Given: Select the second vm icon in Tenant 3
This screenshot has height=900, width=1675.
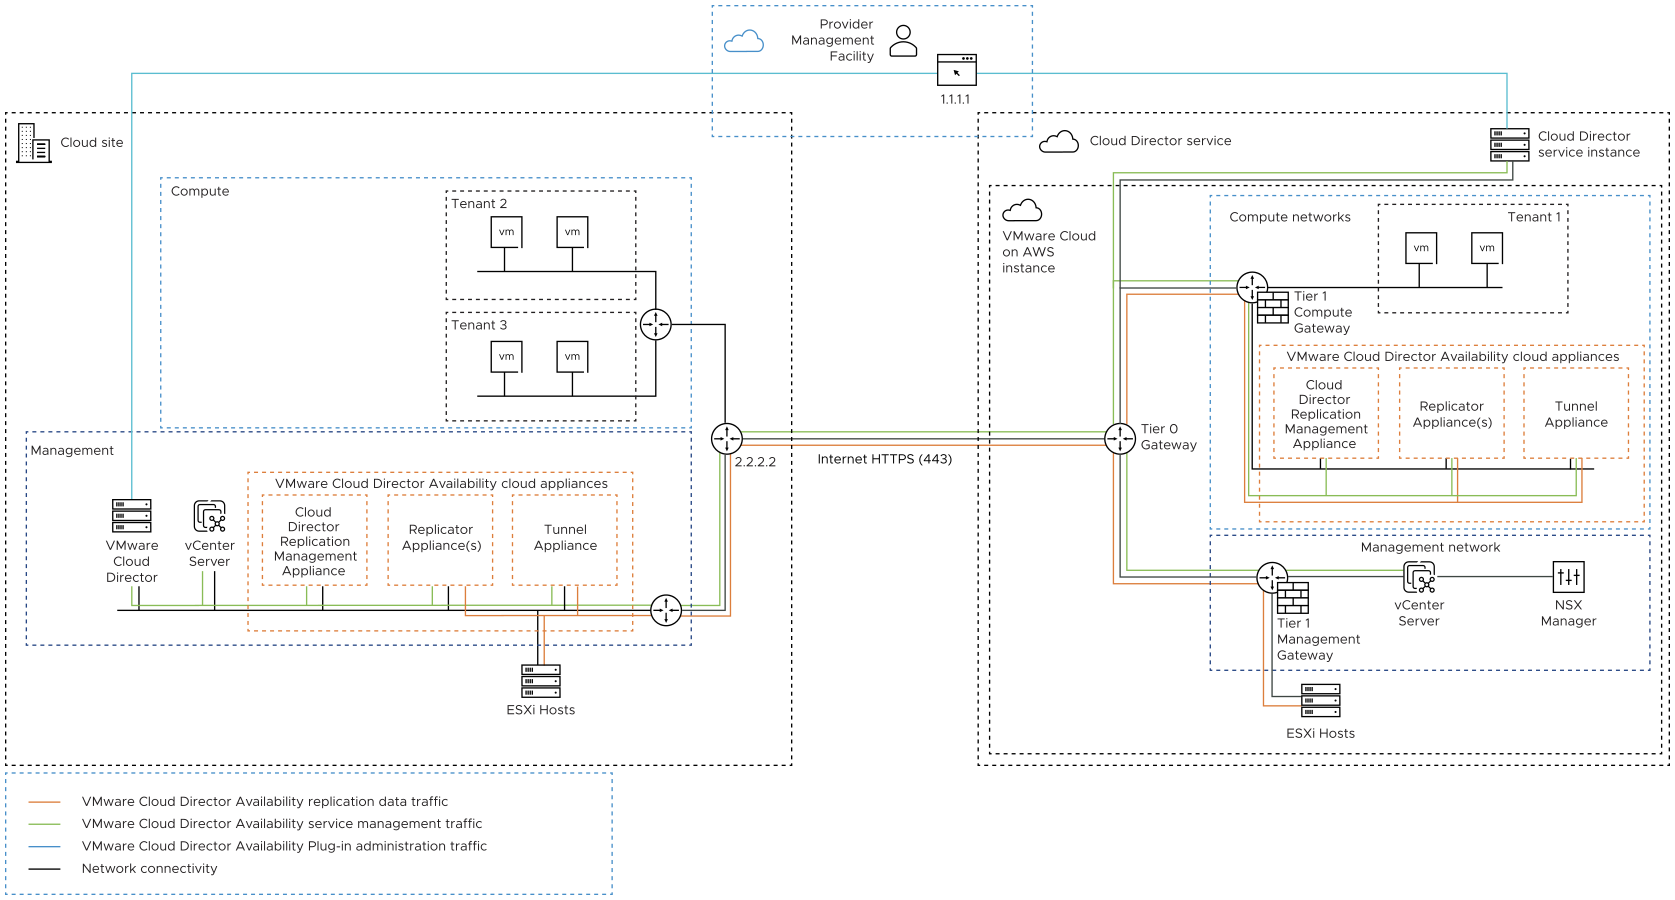Looking at the screenshot, I should coord(573,357).
